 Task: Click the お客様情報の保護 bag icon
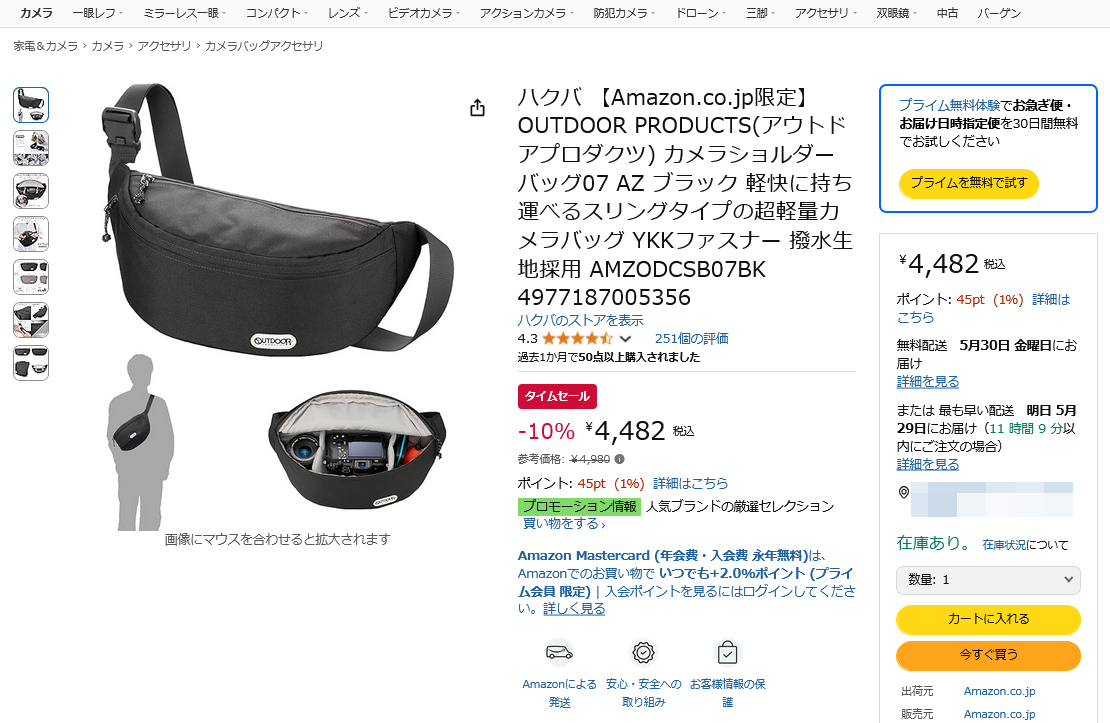click(727, 652)
